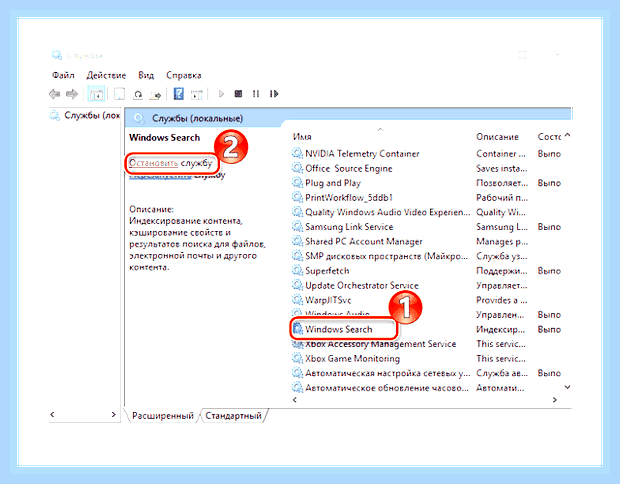Click the horizontal scroll right arrow of services list
620x484 pixels.
click(555, 400)
